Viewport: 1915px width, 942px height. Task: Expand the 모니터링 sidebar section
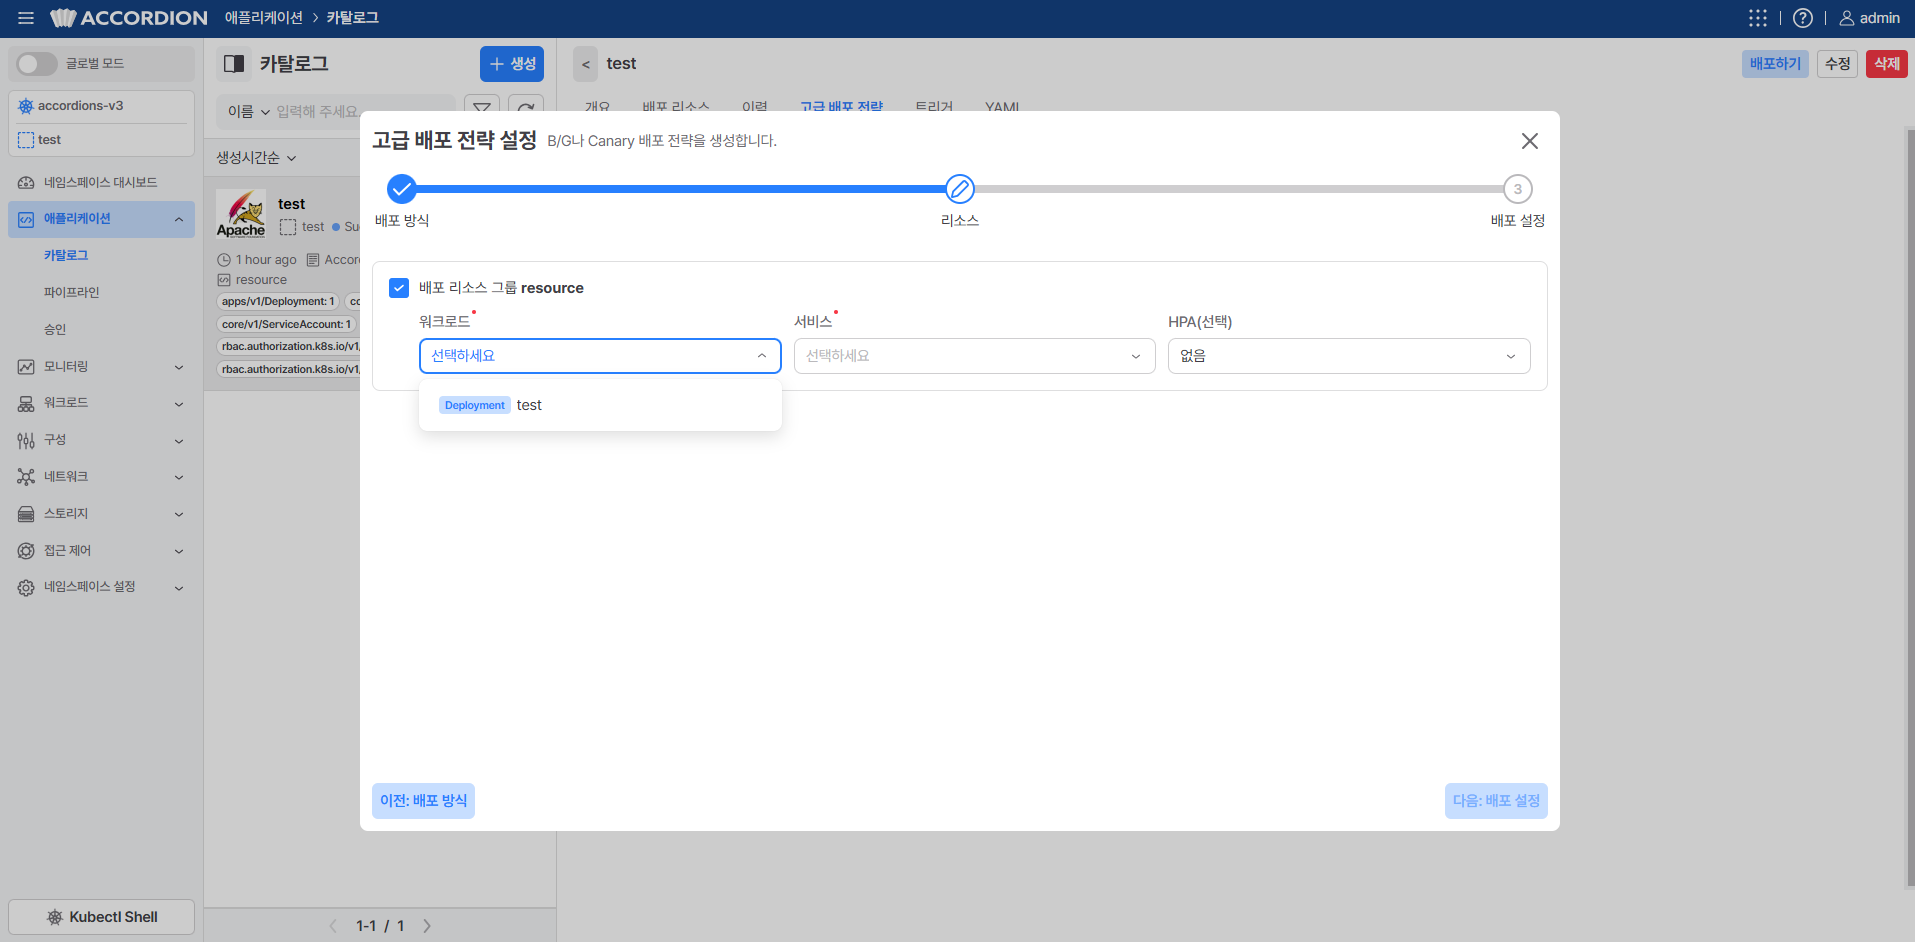[101, 367]
